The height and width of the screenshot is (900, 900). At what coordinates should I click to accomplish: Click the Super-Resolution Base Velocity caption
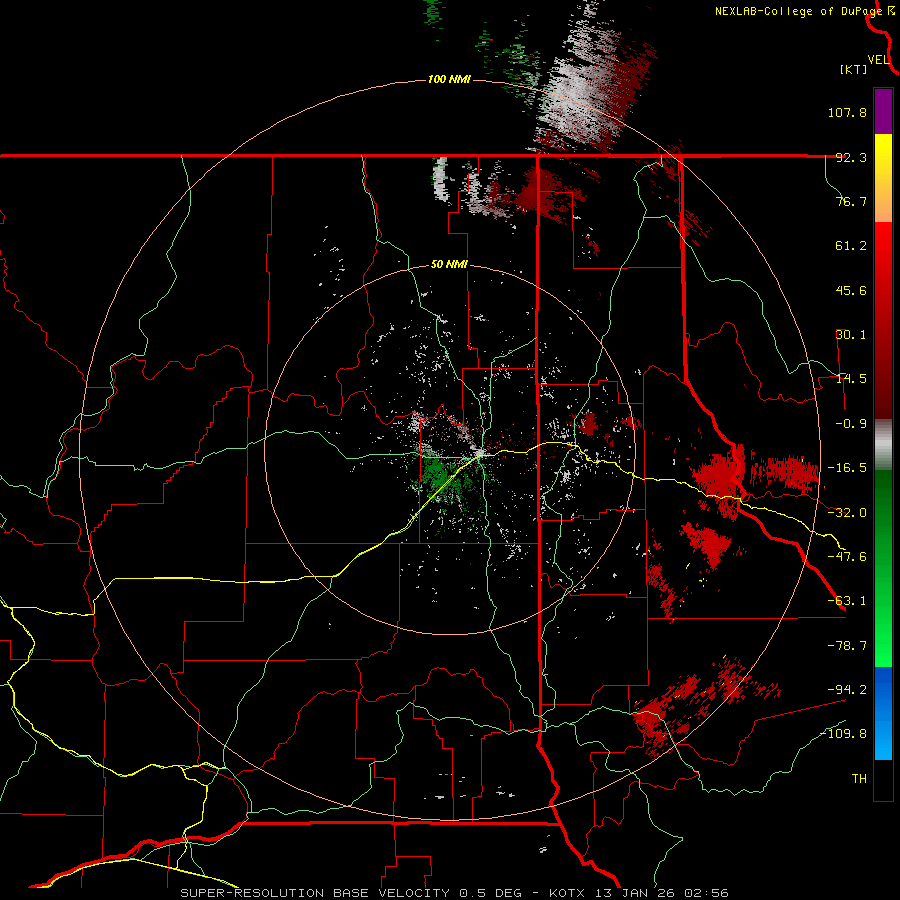(454, 893)
